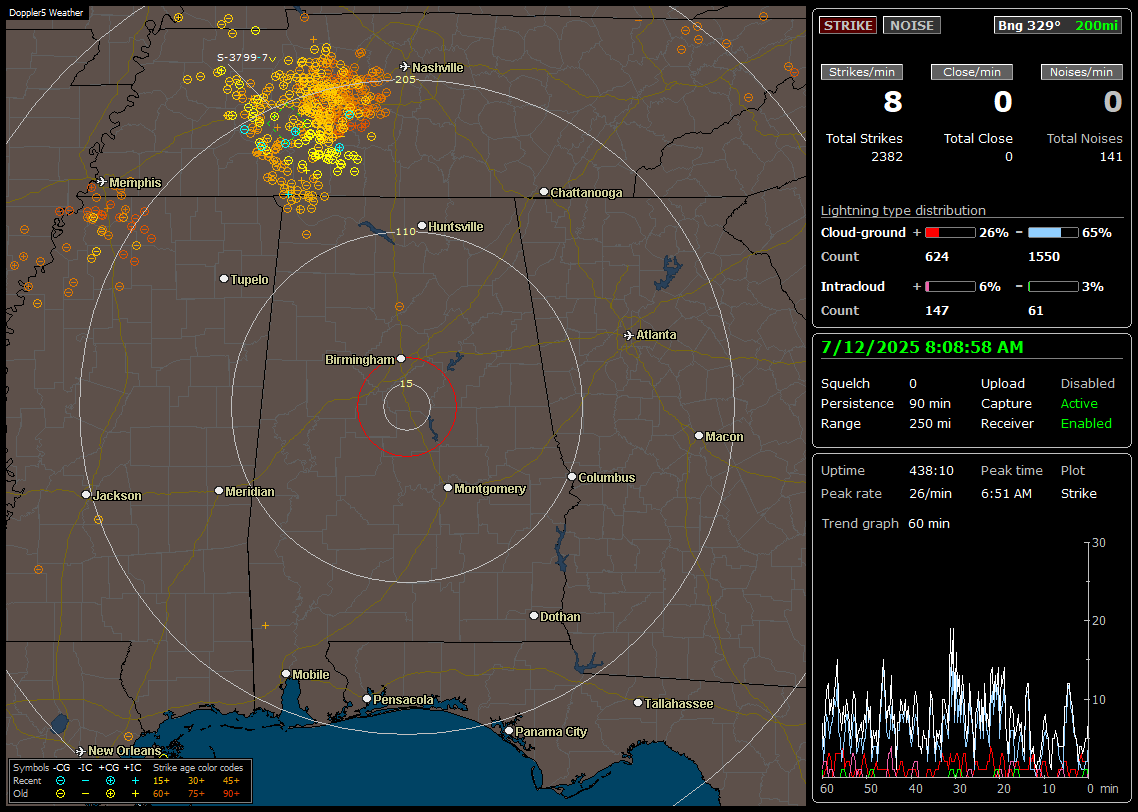Select the Birmingham city marker dot
This screenshot has width=1138, height=812.
point(401,358)
